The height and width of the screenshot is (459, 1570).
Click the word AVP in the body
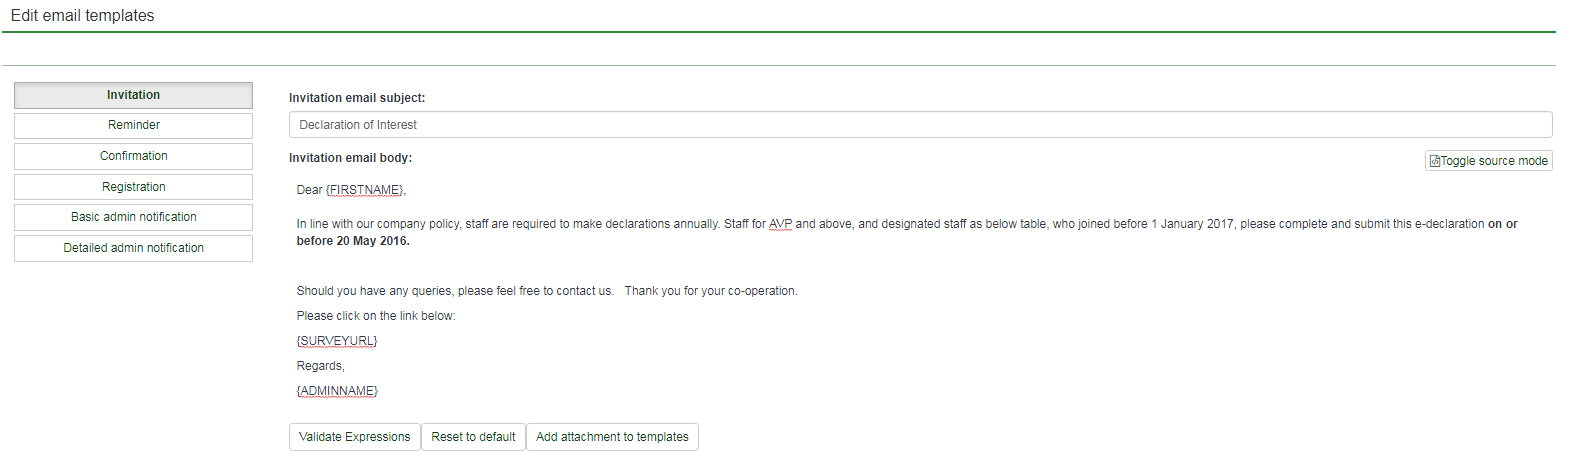(x=780, y=224)
